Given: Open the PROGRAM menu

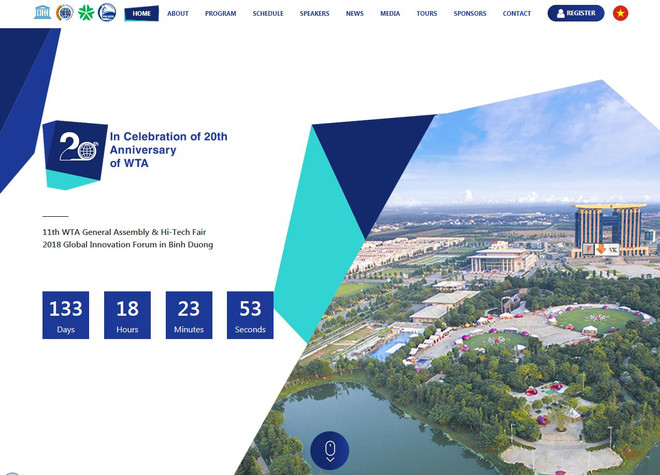Looking at the screenshot, I should coord(220,14).
